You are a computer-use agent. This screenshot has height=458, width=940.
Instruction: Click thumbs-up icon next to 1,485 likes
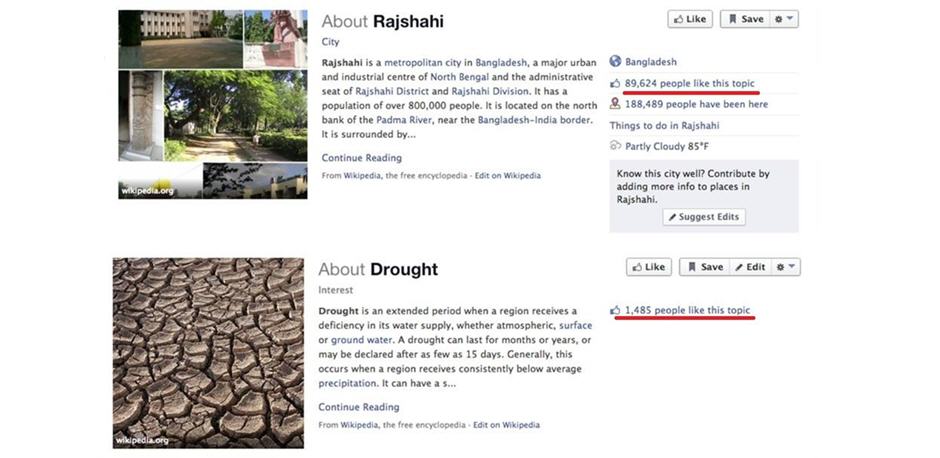point(615,310)
